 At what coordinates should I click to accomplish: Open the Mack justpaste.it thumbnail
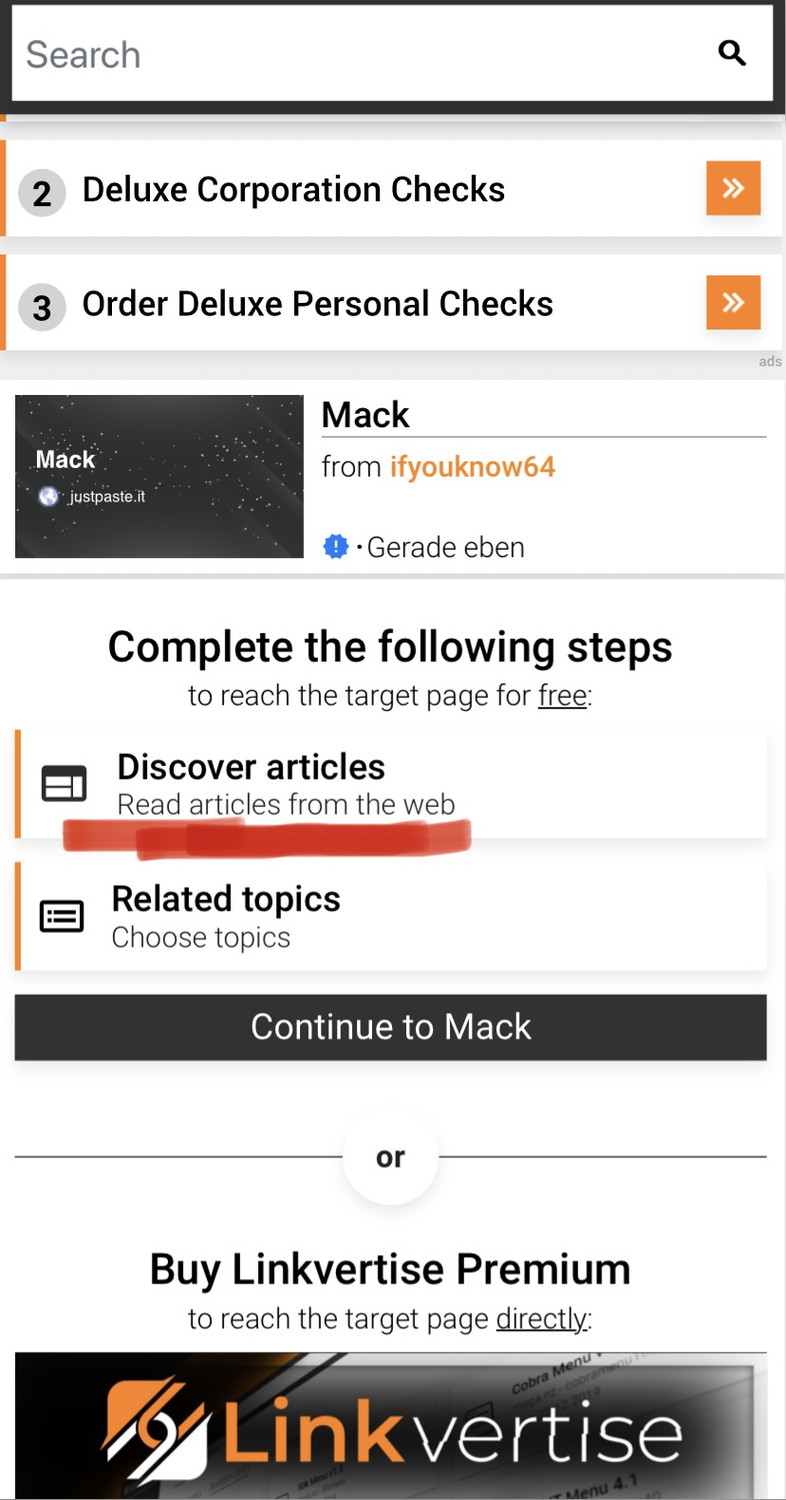click(159, 476)
